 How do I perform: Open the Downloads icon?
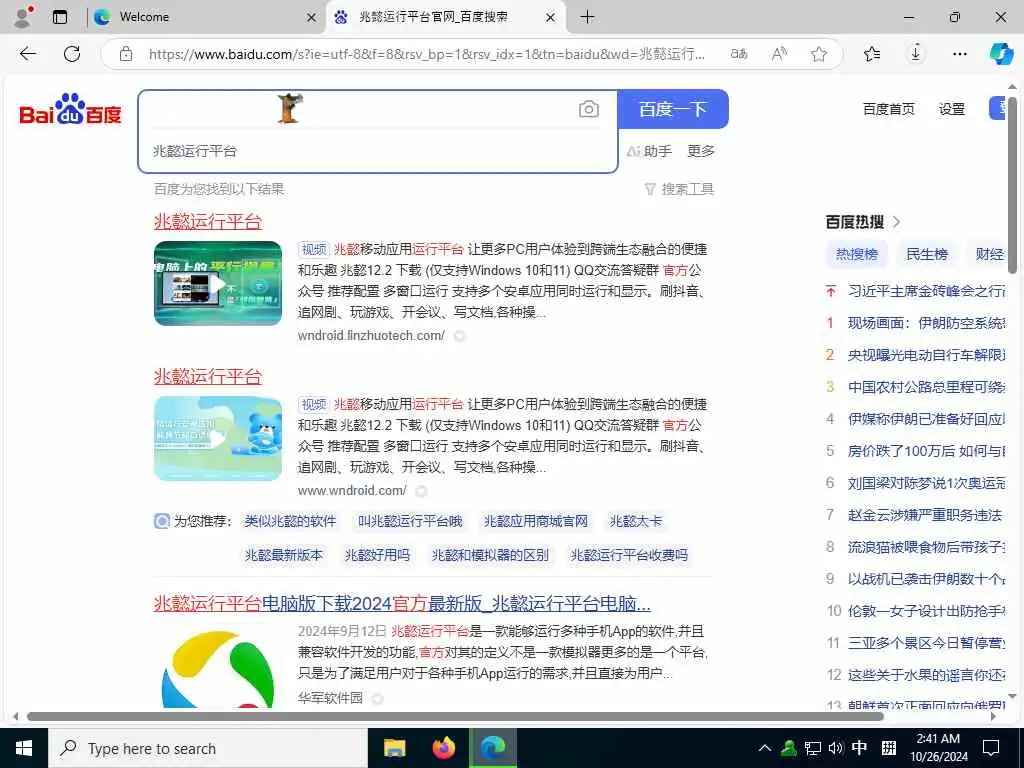pos(916,54)
